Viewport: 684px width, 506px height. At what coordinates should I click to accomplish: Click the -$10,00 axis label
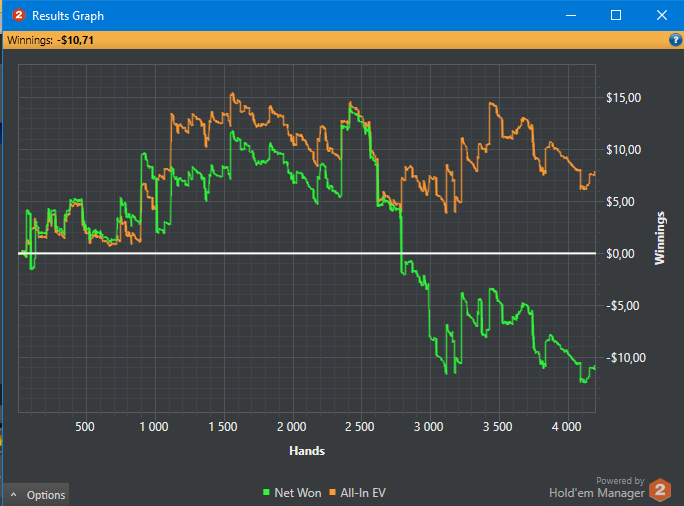pos(626,358)
